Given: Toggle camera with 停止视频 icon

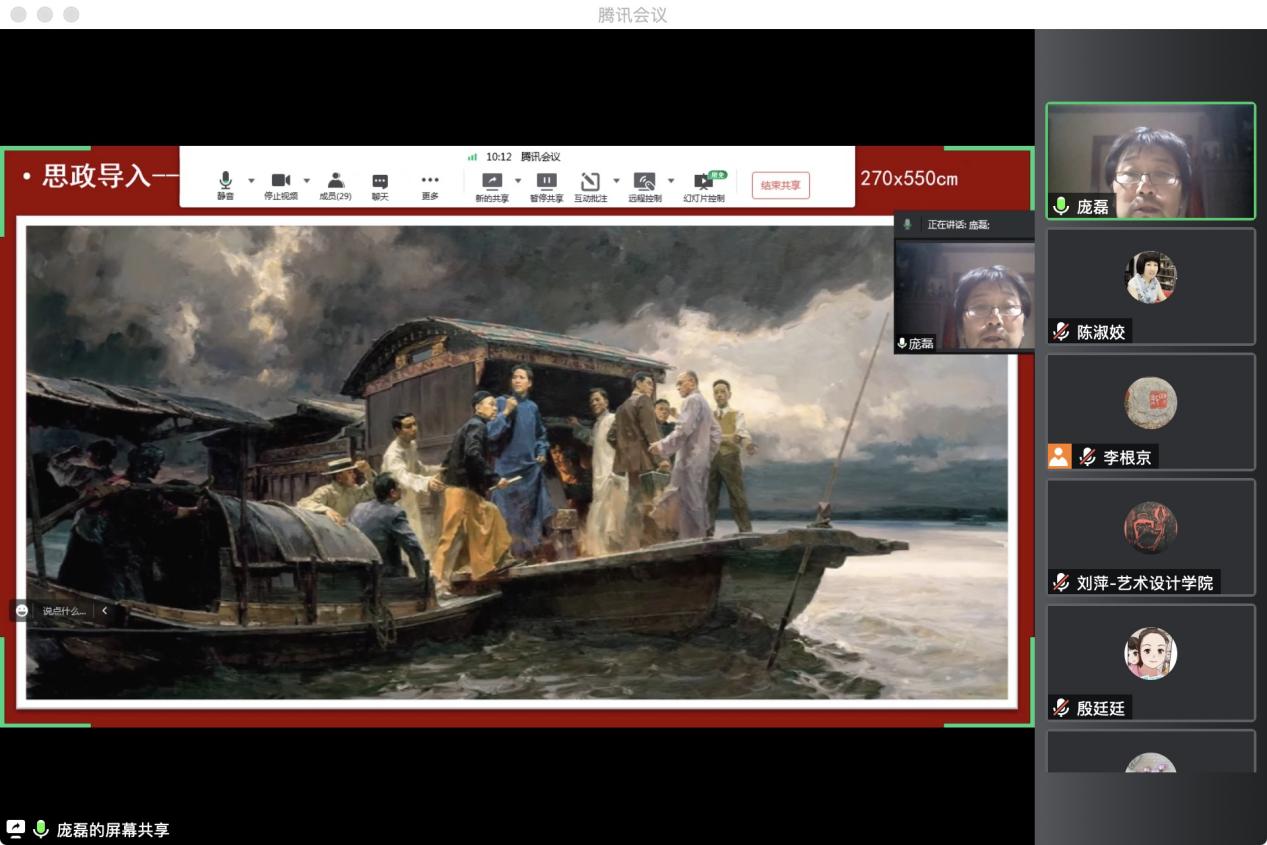Looking at the screenshot, I should tap(280, 181).
